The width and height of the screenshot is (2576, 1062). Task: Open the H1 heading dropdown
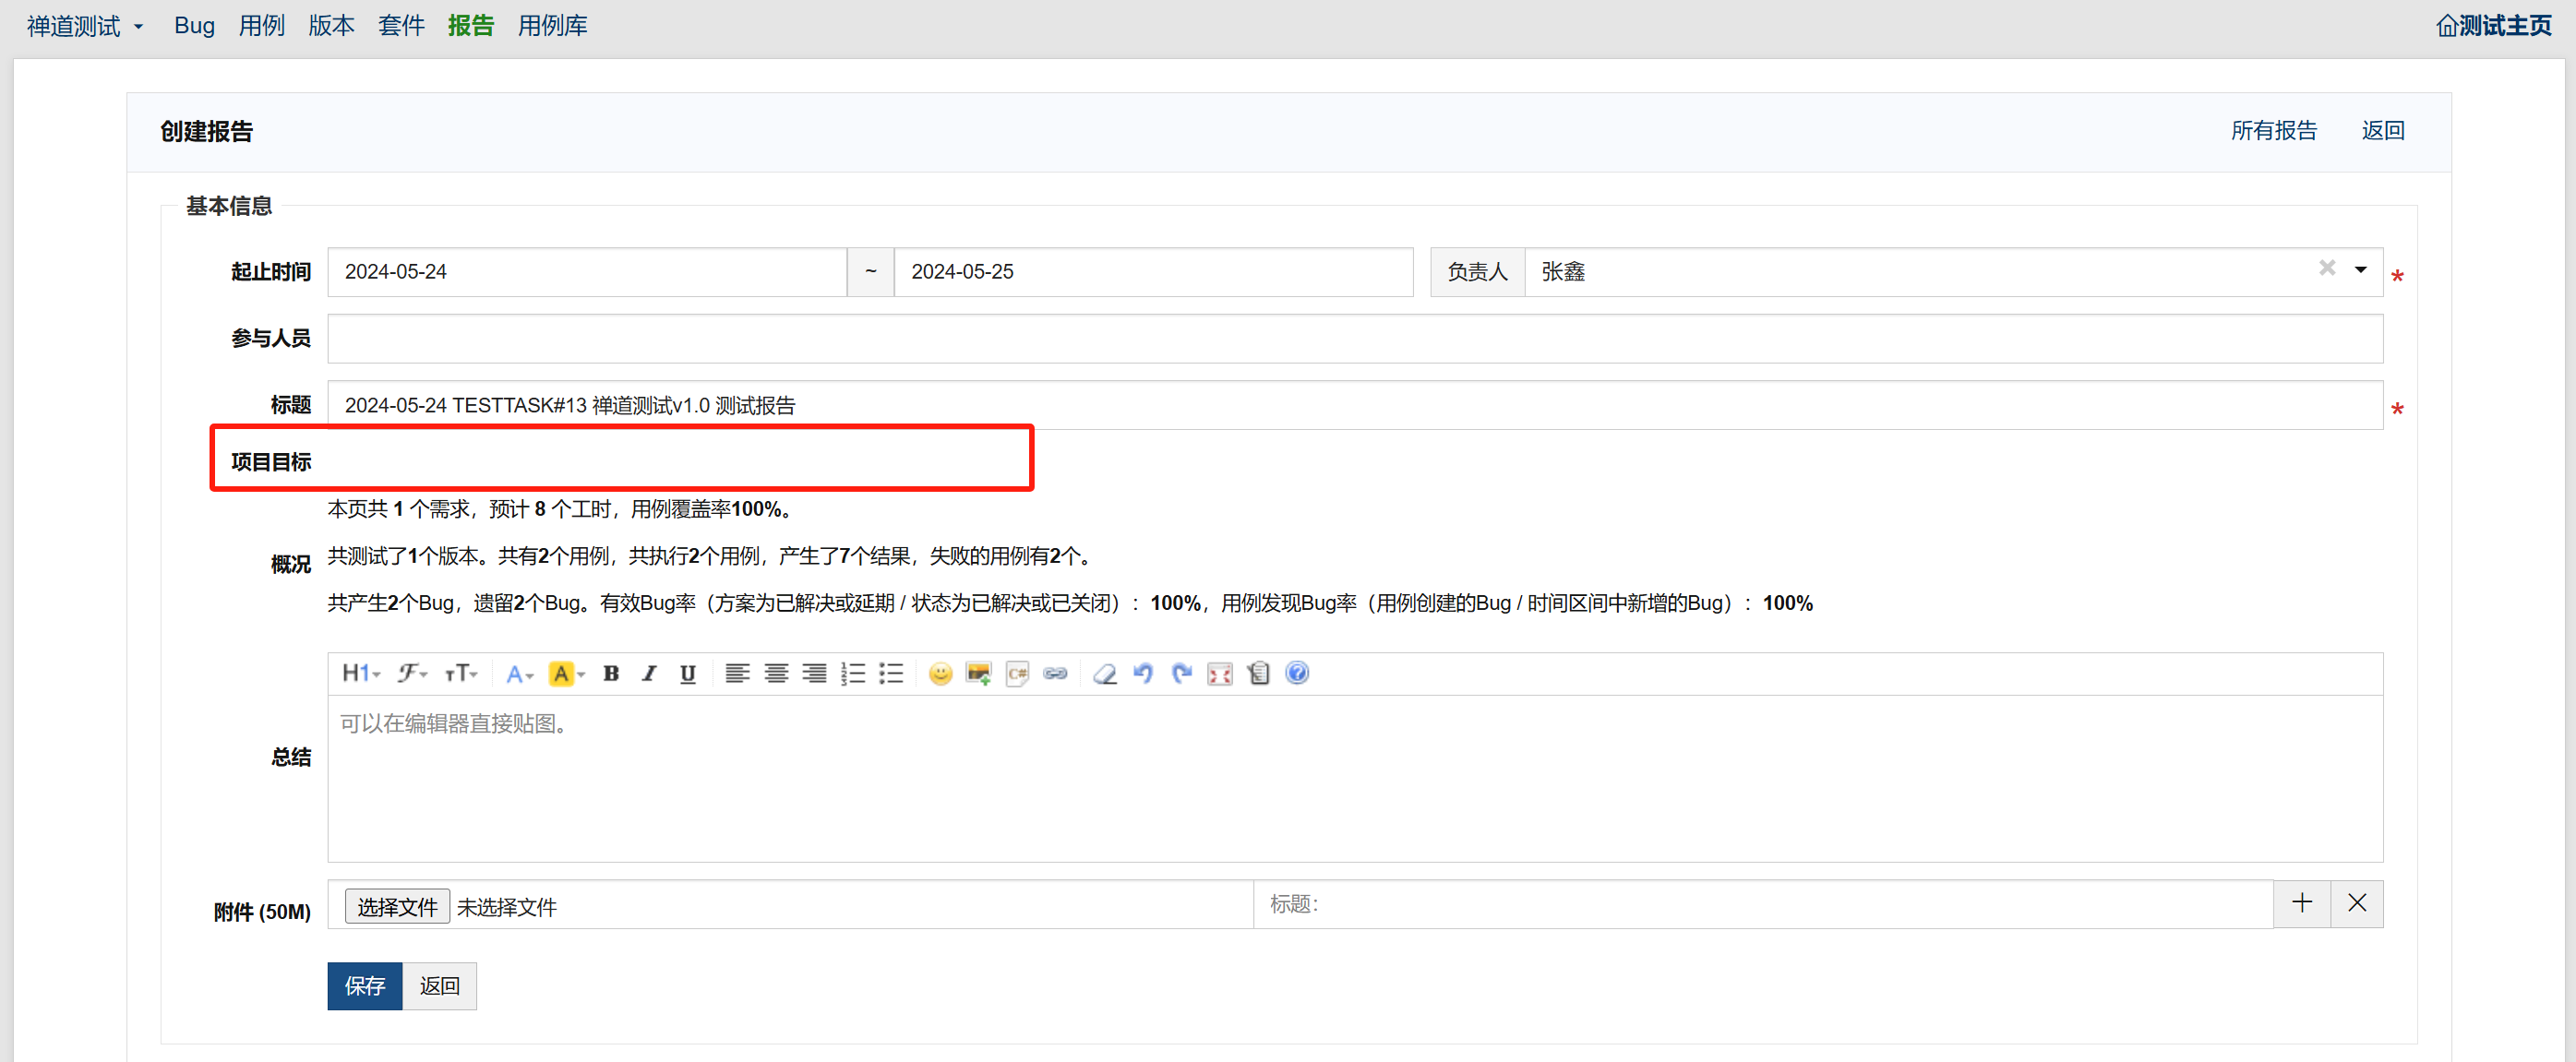tap(361, 674)
